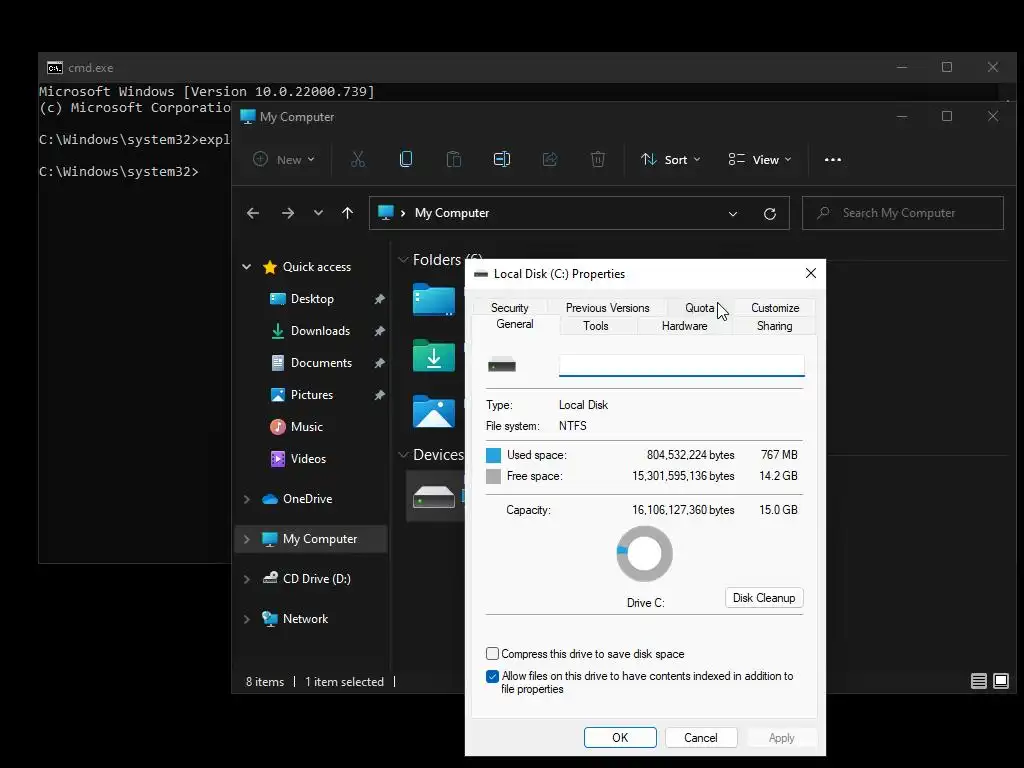Uncheck Allow files to have contents indexed
Viewport: 1024px width, 768px height.
click(x=492, y=677)
